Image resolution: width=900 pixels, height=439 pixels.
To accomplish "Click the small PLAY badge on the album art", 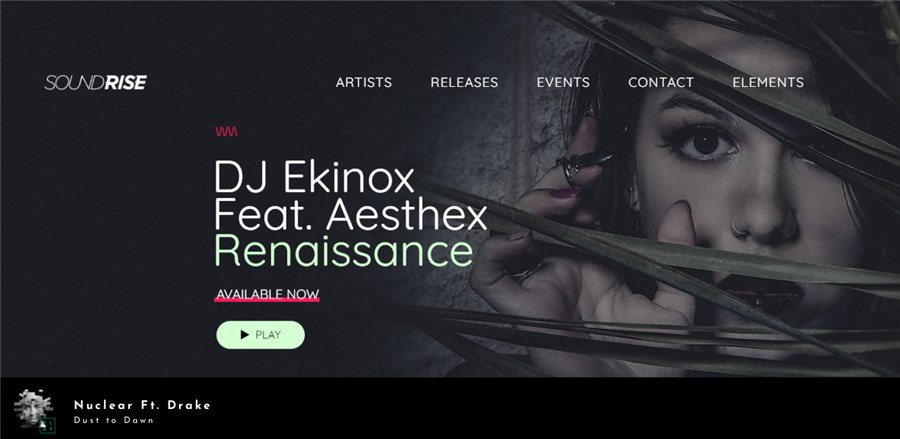I will tap(48, 425).
